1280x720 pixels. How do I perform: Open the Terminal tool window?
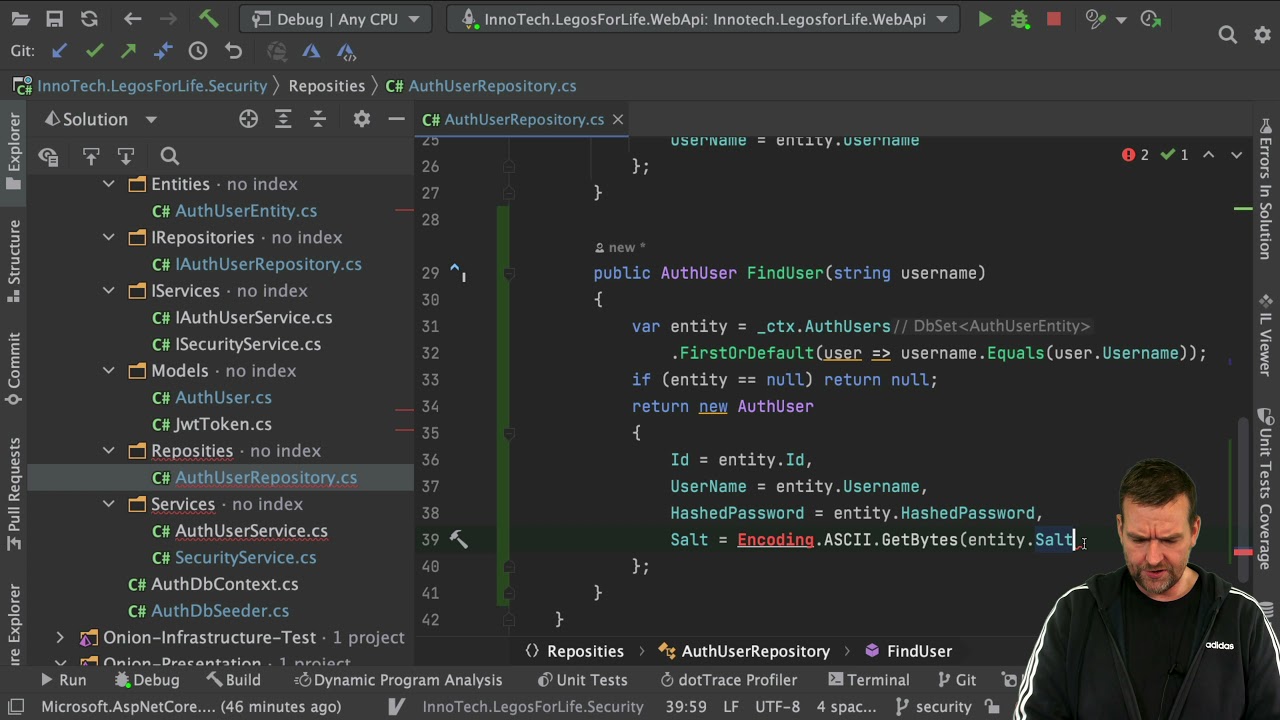click(867, 680)
